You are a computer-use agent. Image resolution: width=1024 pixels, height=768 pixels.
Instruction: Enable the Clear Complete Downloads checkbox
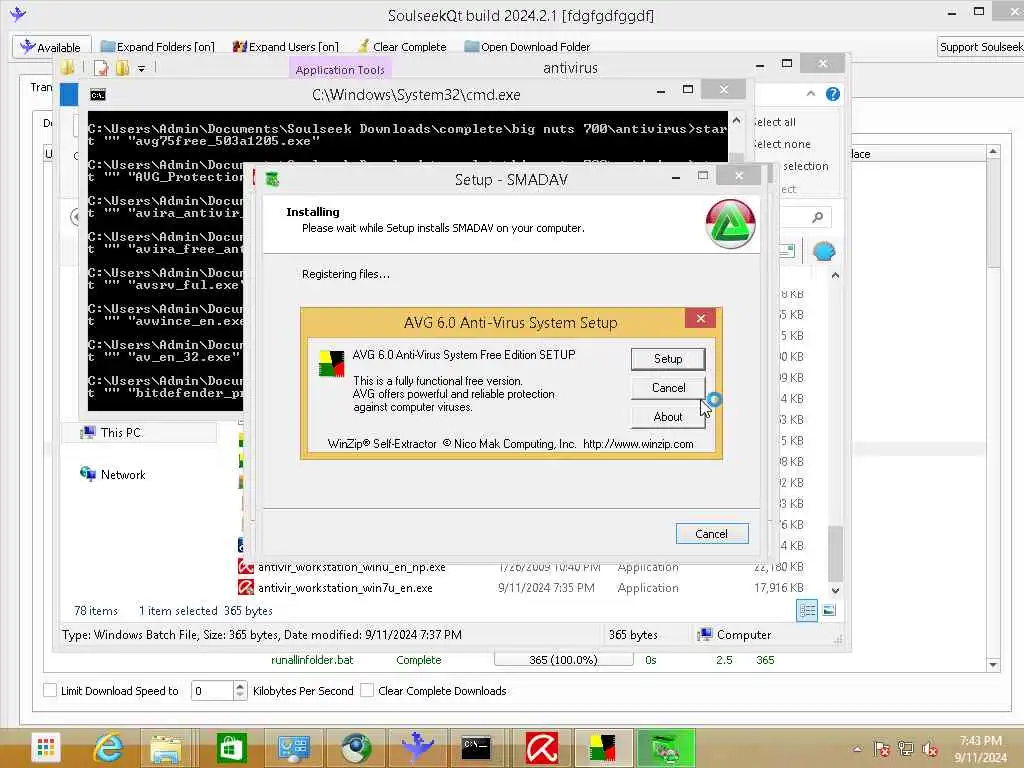(367, 690)
